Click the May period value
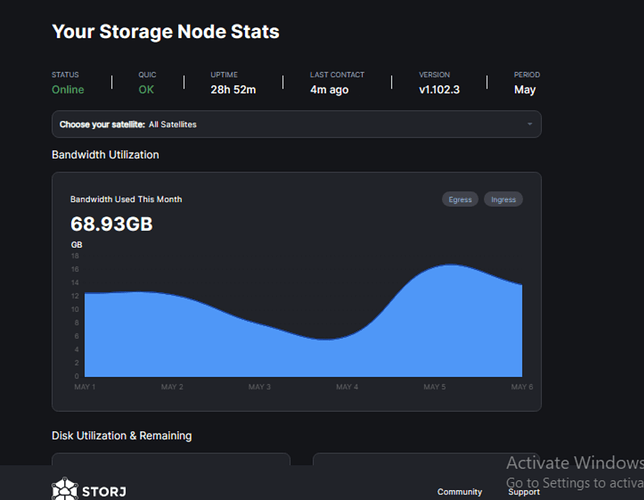The width and height of the screenshot is (644, 500). [x=525, y=90]
